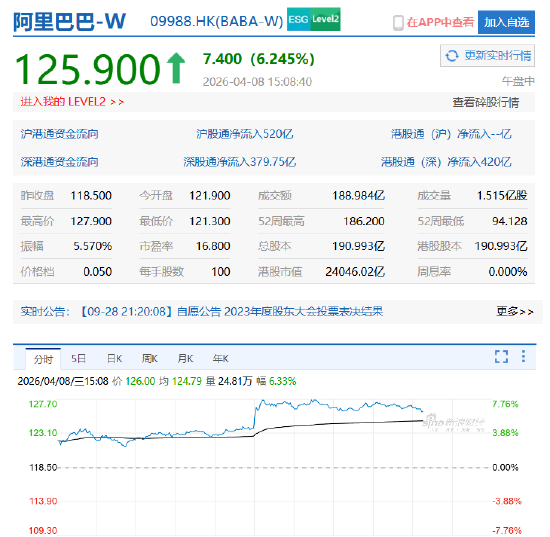Viewport: 550px width, 537px height.
Task: Click 今开盘 value 121.900
Action: 210,195
